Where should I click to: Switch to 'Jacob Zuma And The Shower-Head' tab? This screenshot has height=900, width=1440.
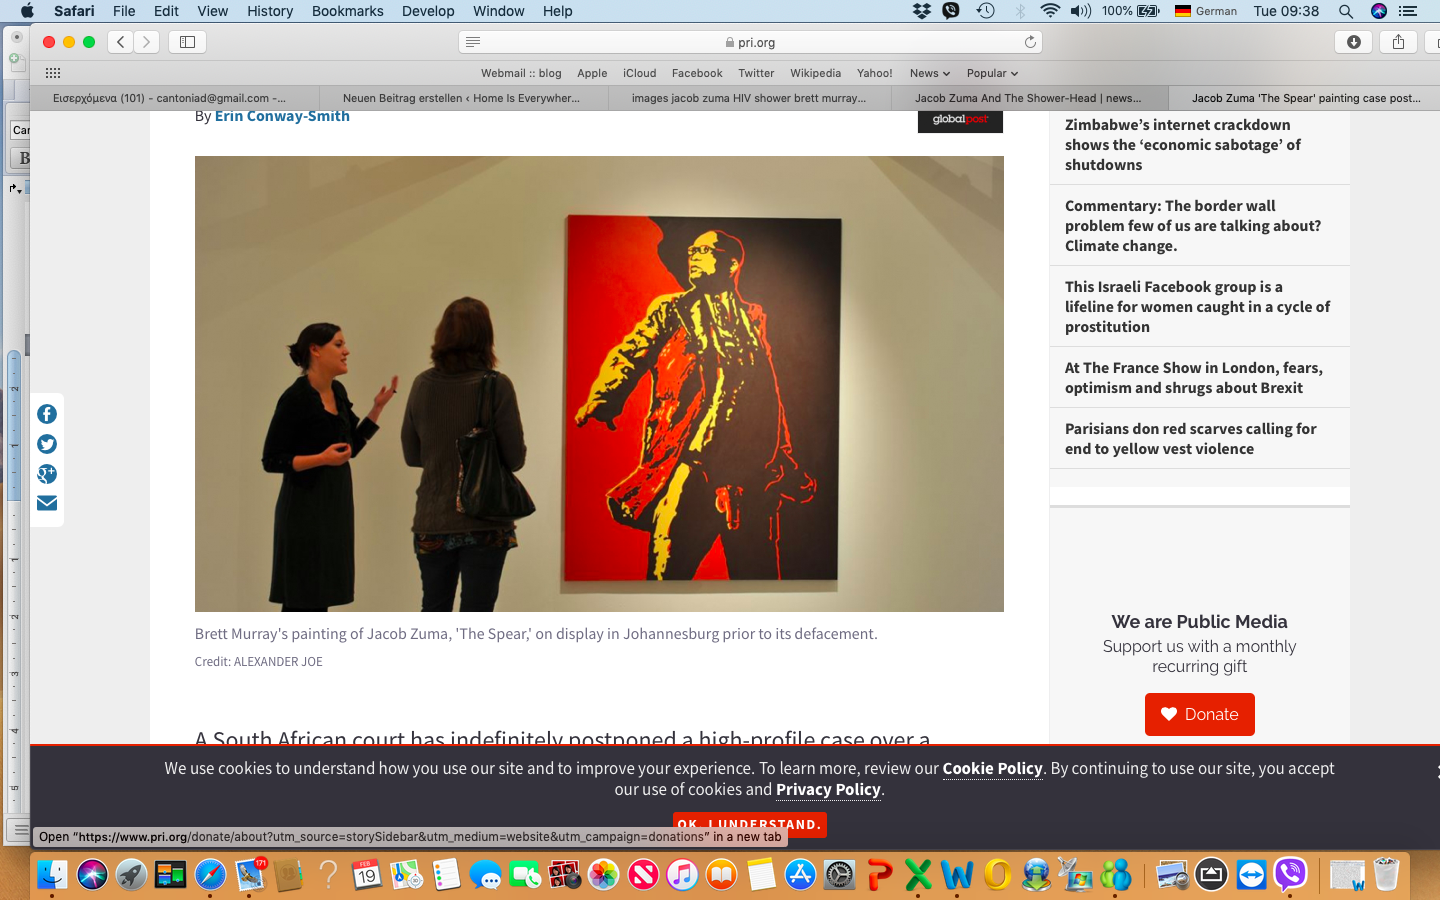point(1028,98)
